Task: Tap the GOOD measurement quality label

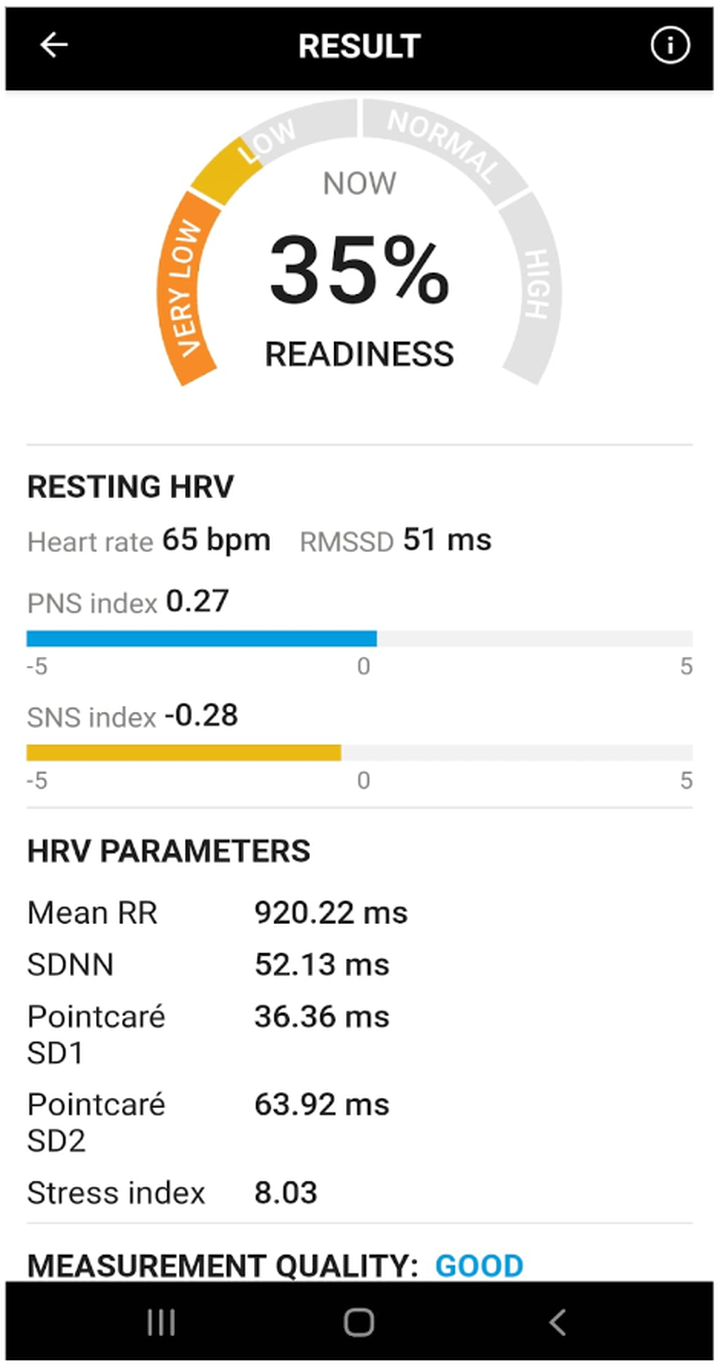Action: [479, 1265]
